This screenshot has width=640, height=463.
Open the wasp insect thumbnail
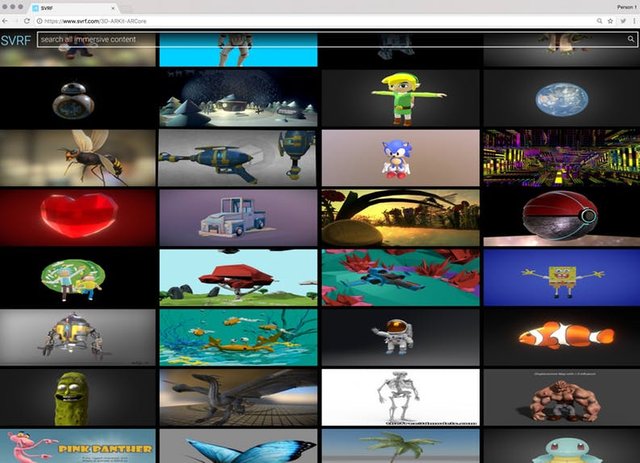click(78, 158)
